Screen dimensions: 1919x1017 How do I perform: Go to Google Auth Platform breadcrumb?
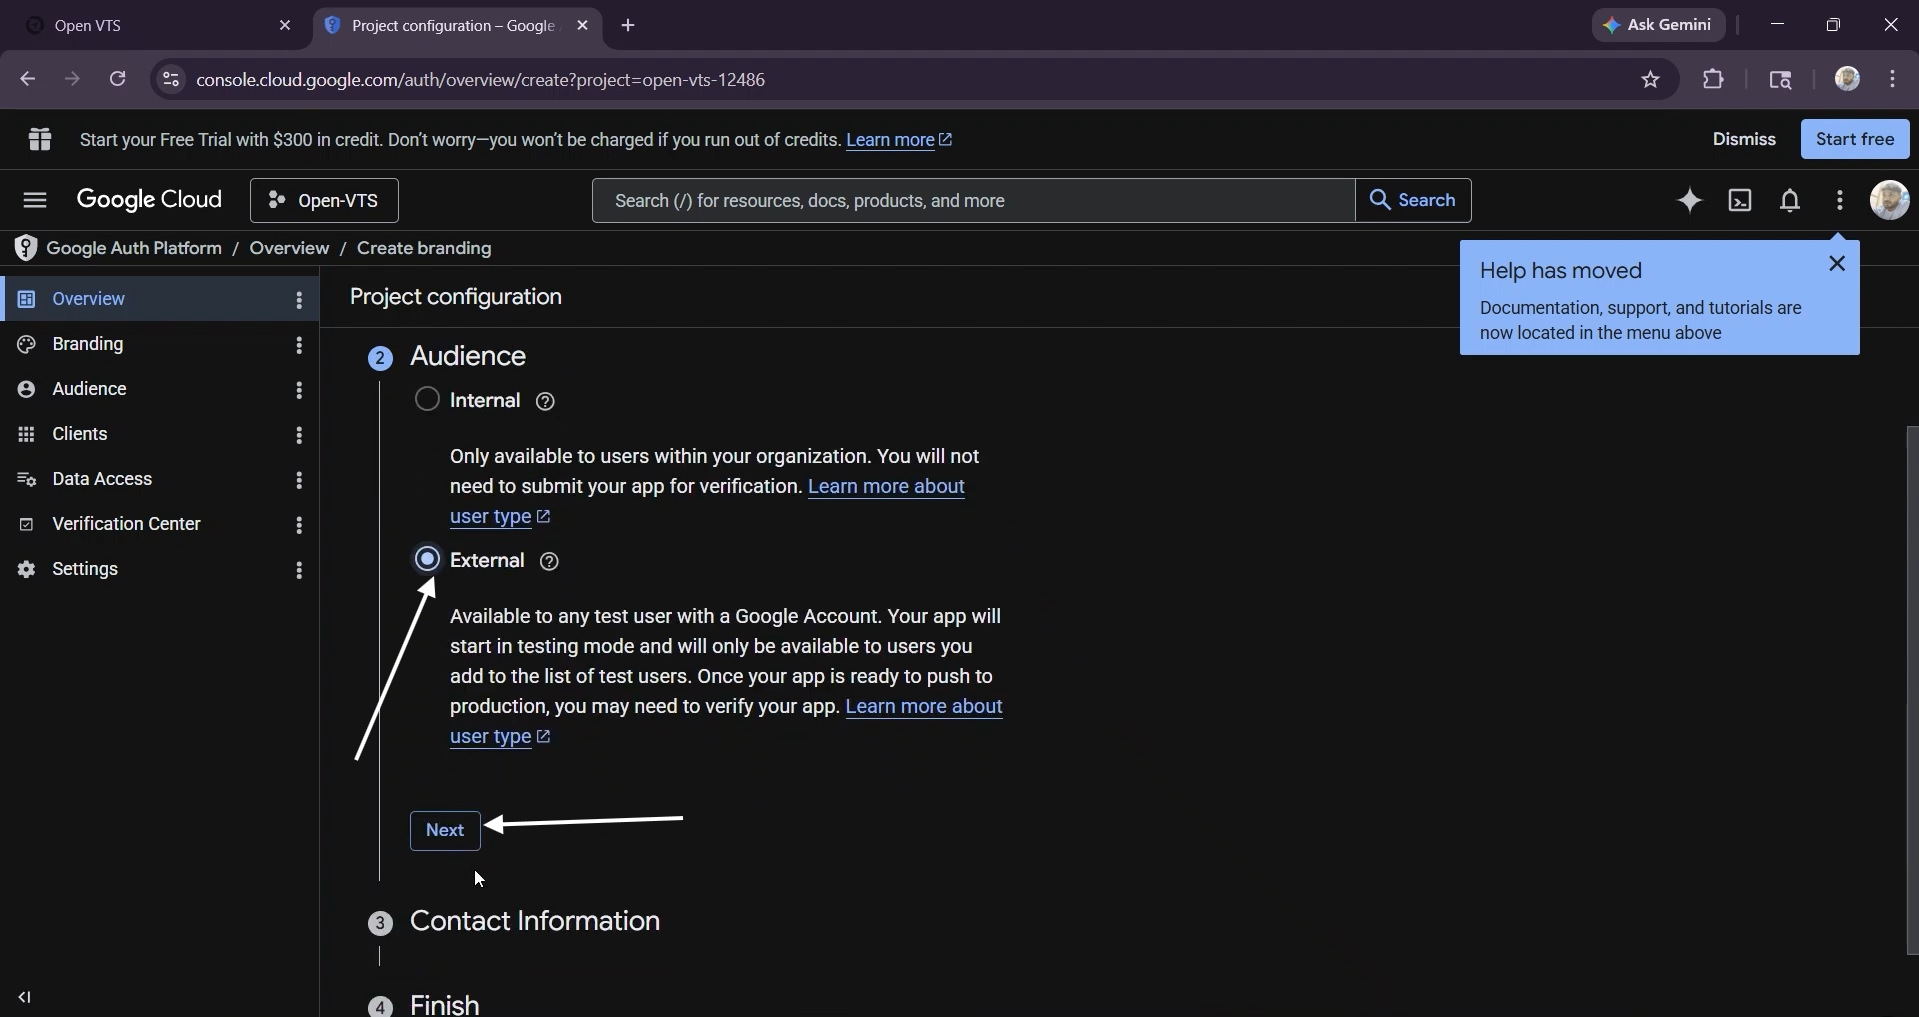pos(134,248)
